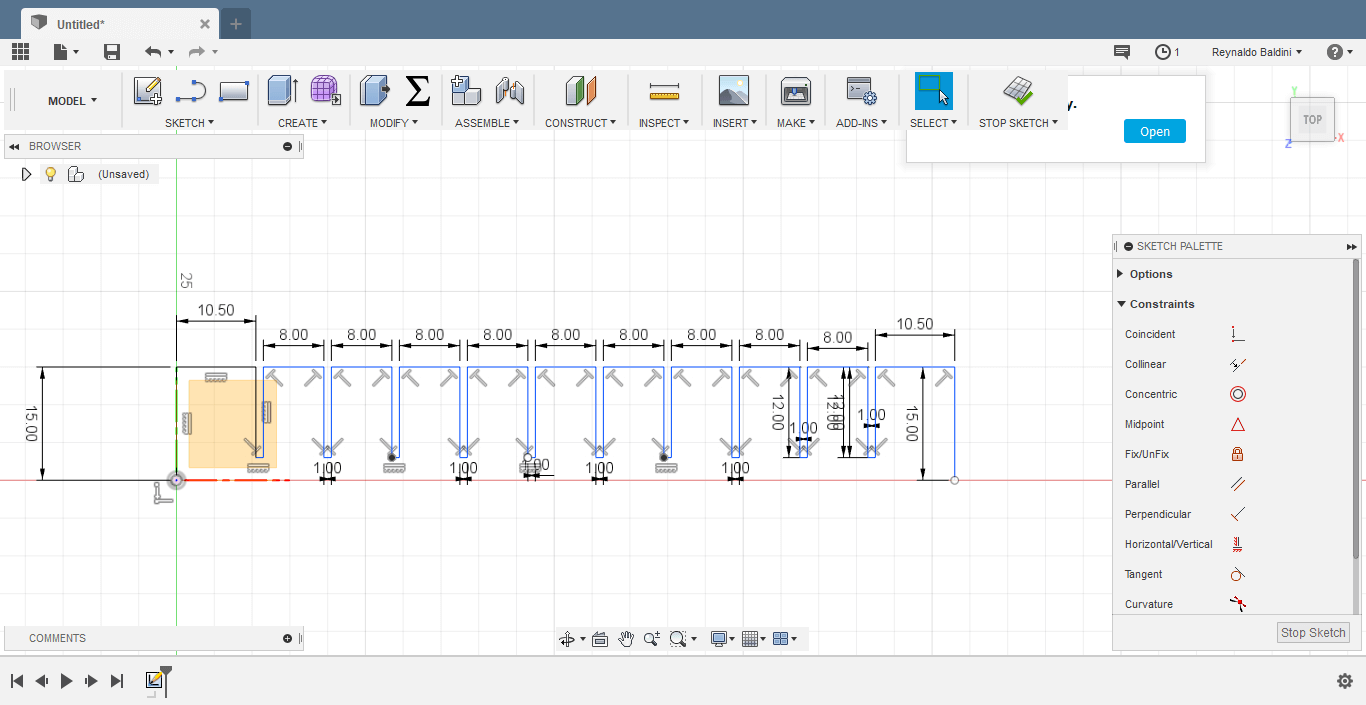
Task: Click the Joint assemble icon
Action: [510, 91]
